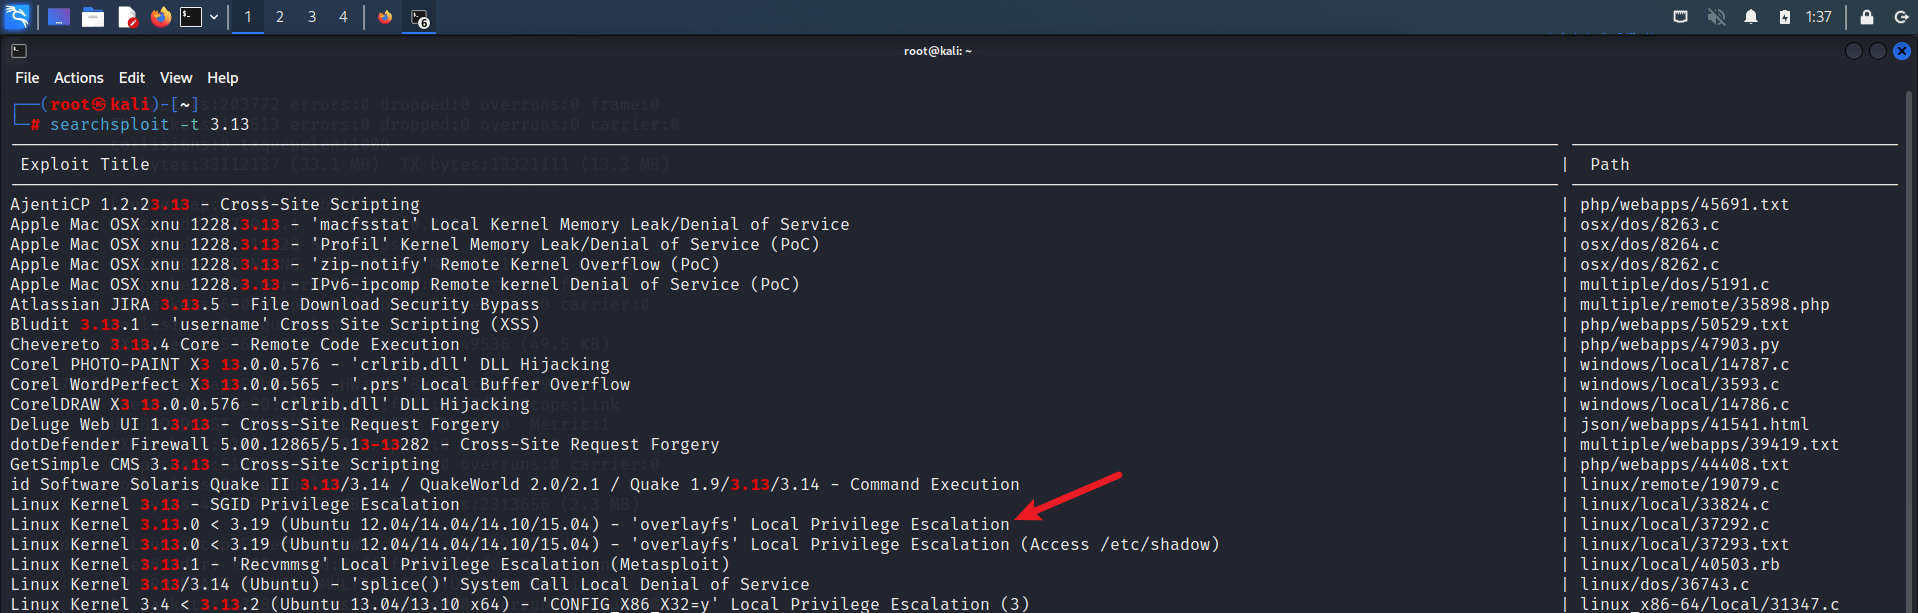1918x613 pixels.
Task: Open the terminal View menu
Action: click(176, 78)
